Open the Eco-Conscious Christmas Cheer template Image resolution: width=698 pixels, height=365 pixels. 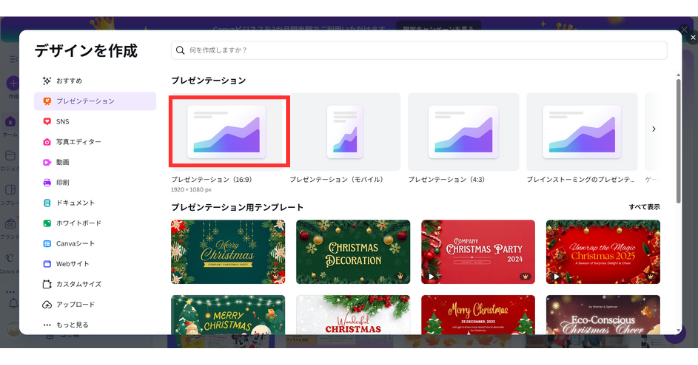pos(603,315)
